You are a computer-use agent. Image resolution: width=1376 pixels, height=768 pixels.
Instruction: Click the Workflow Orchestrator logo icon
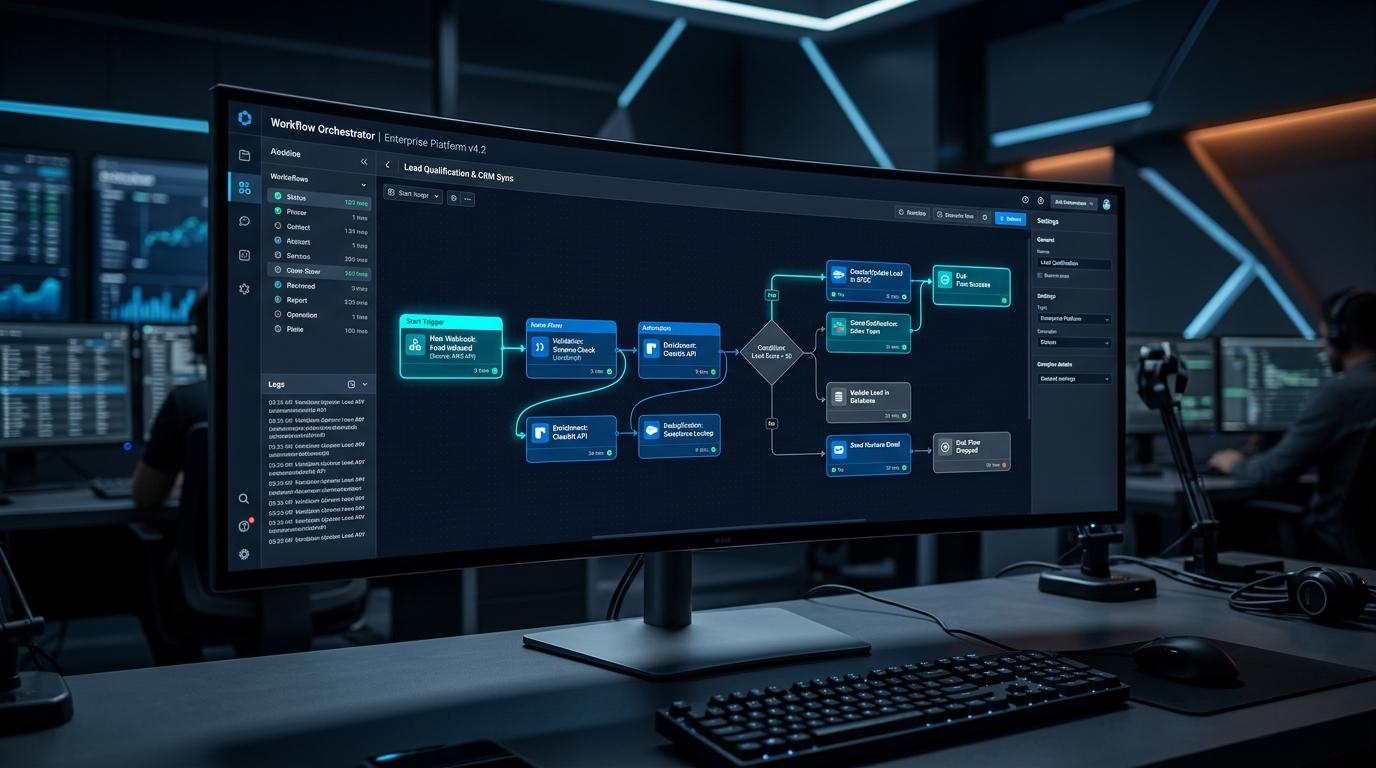[245, 118]
